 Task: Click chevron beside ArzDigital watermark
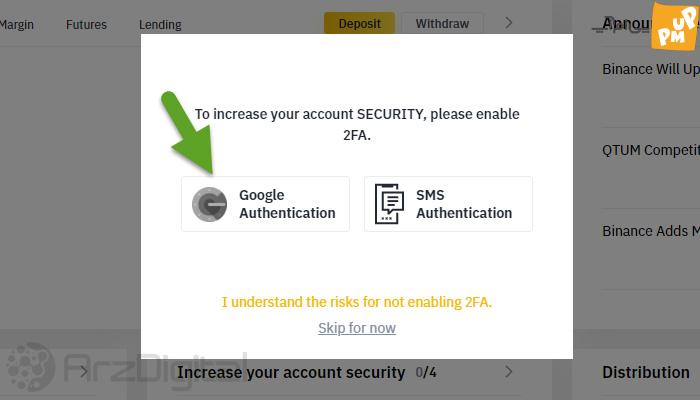(84, 371)
